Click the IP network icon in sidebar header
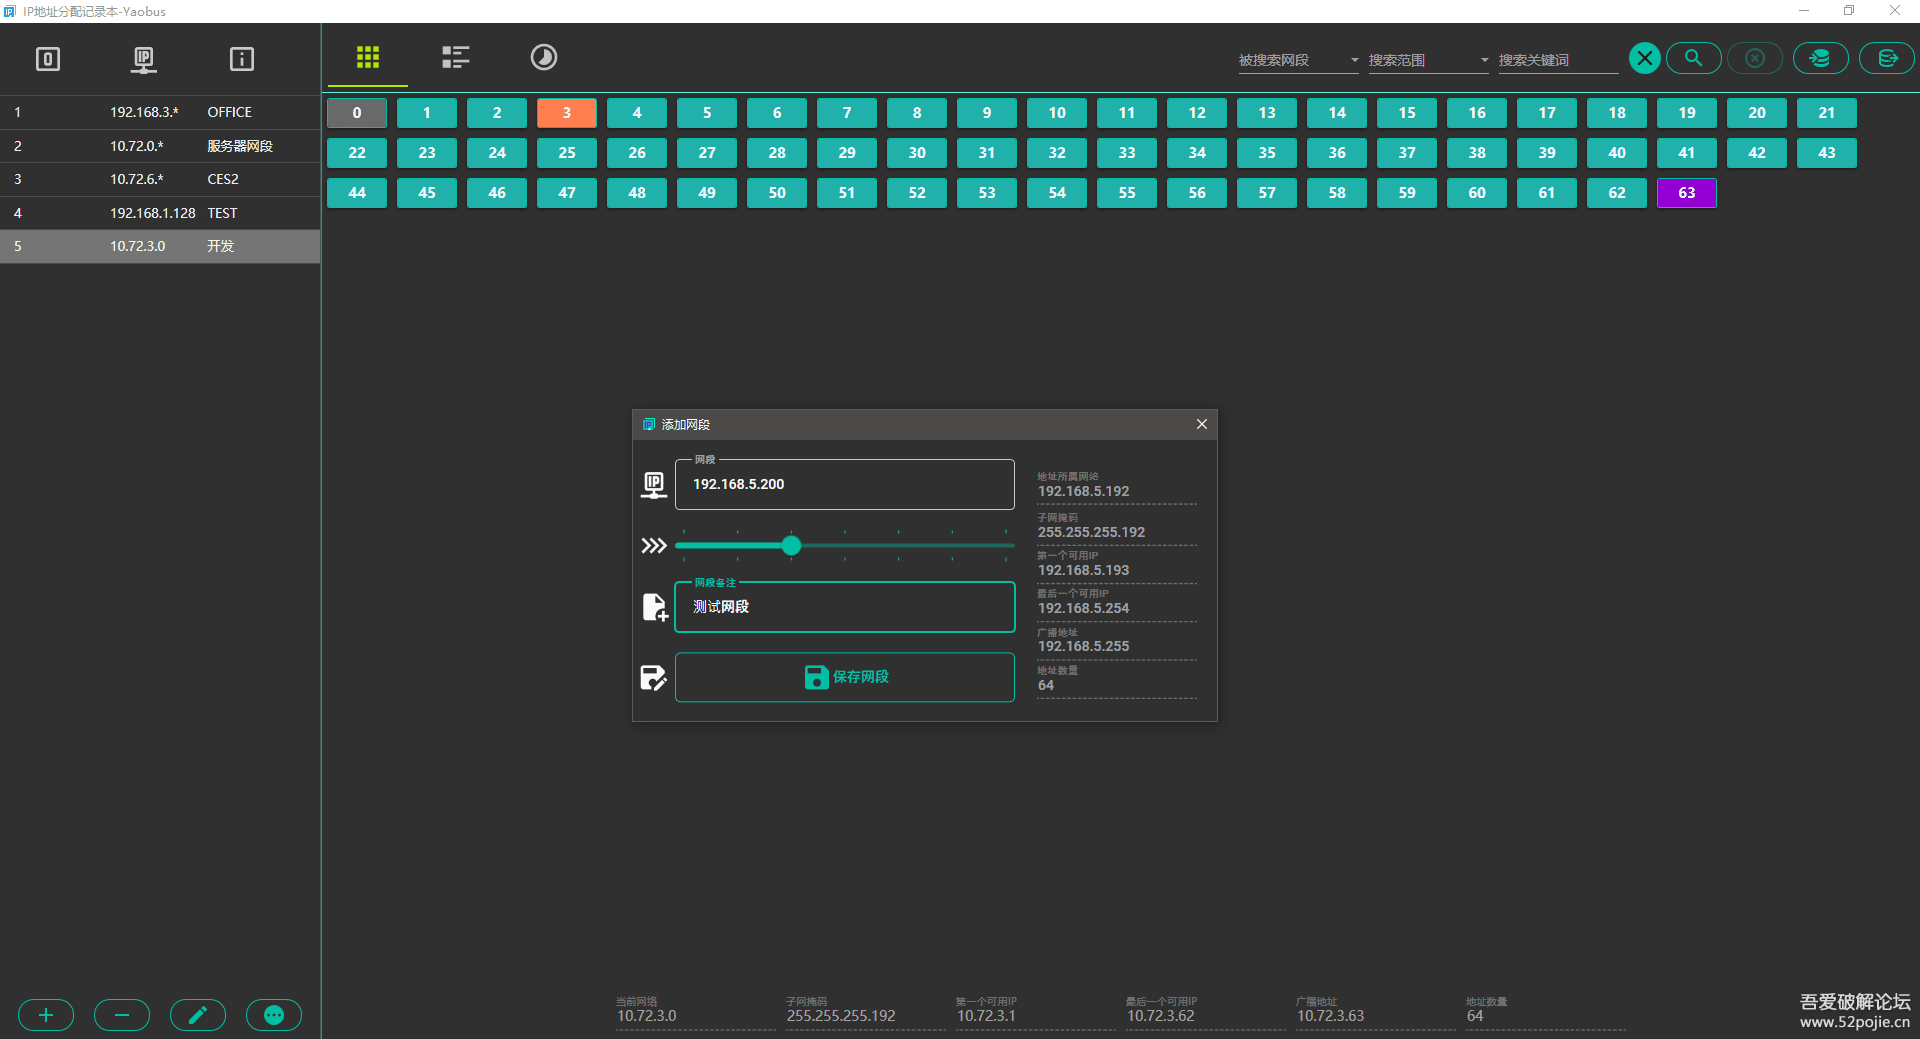The image size is (1920, 1039). click(x=144, y=59)
